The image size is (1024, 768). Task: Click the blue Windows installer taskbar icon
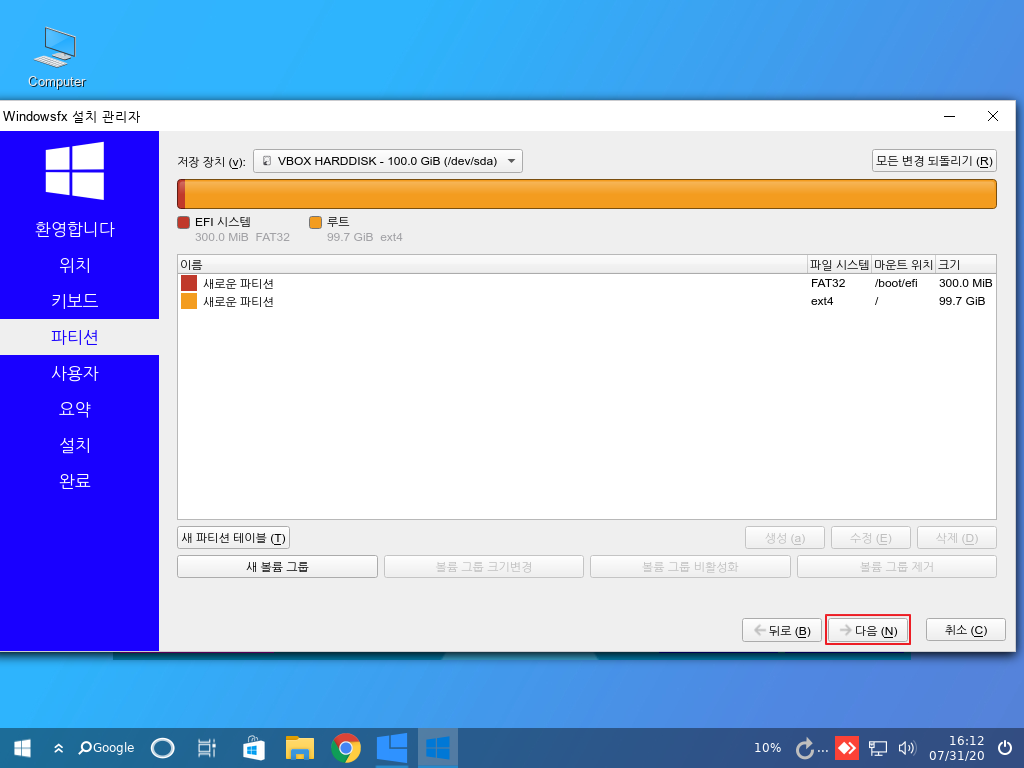392,748
